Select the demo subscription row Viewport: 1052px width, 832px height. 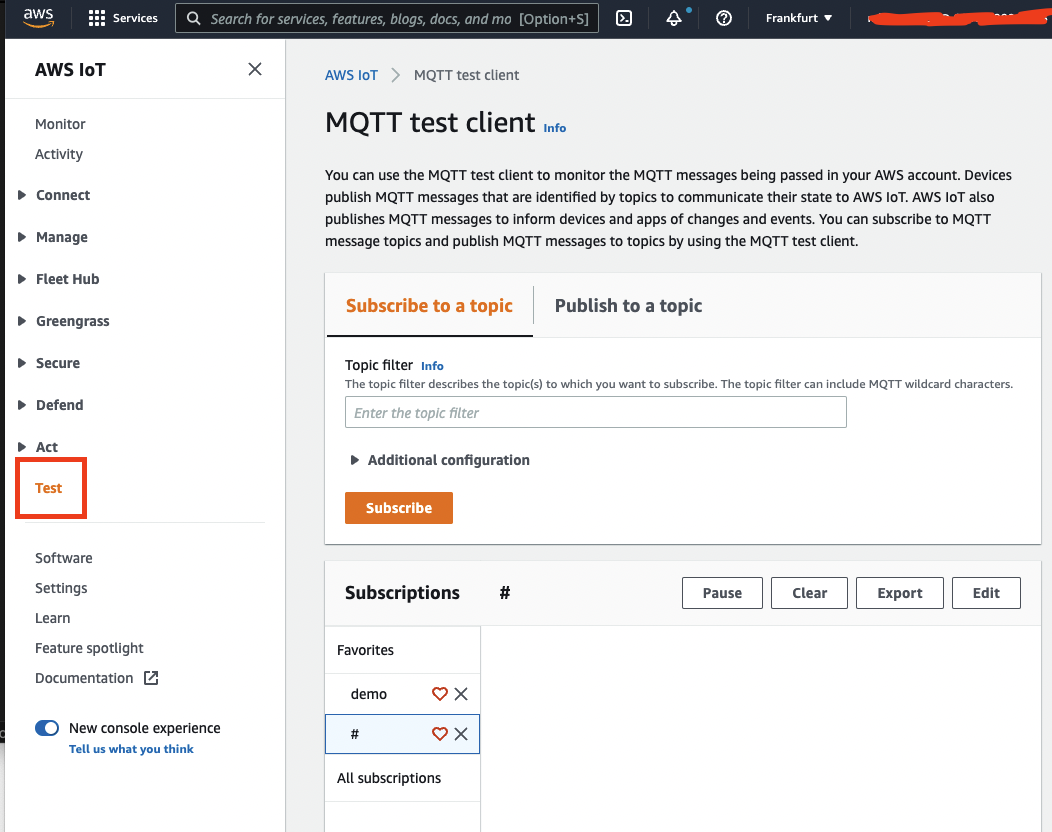tap(403, 694)
